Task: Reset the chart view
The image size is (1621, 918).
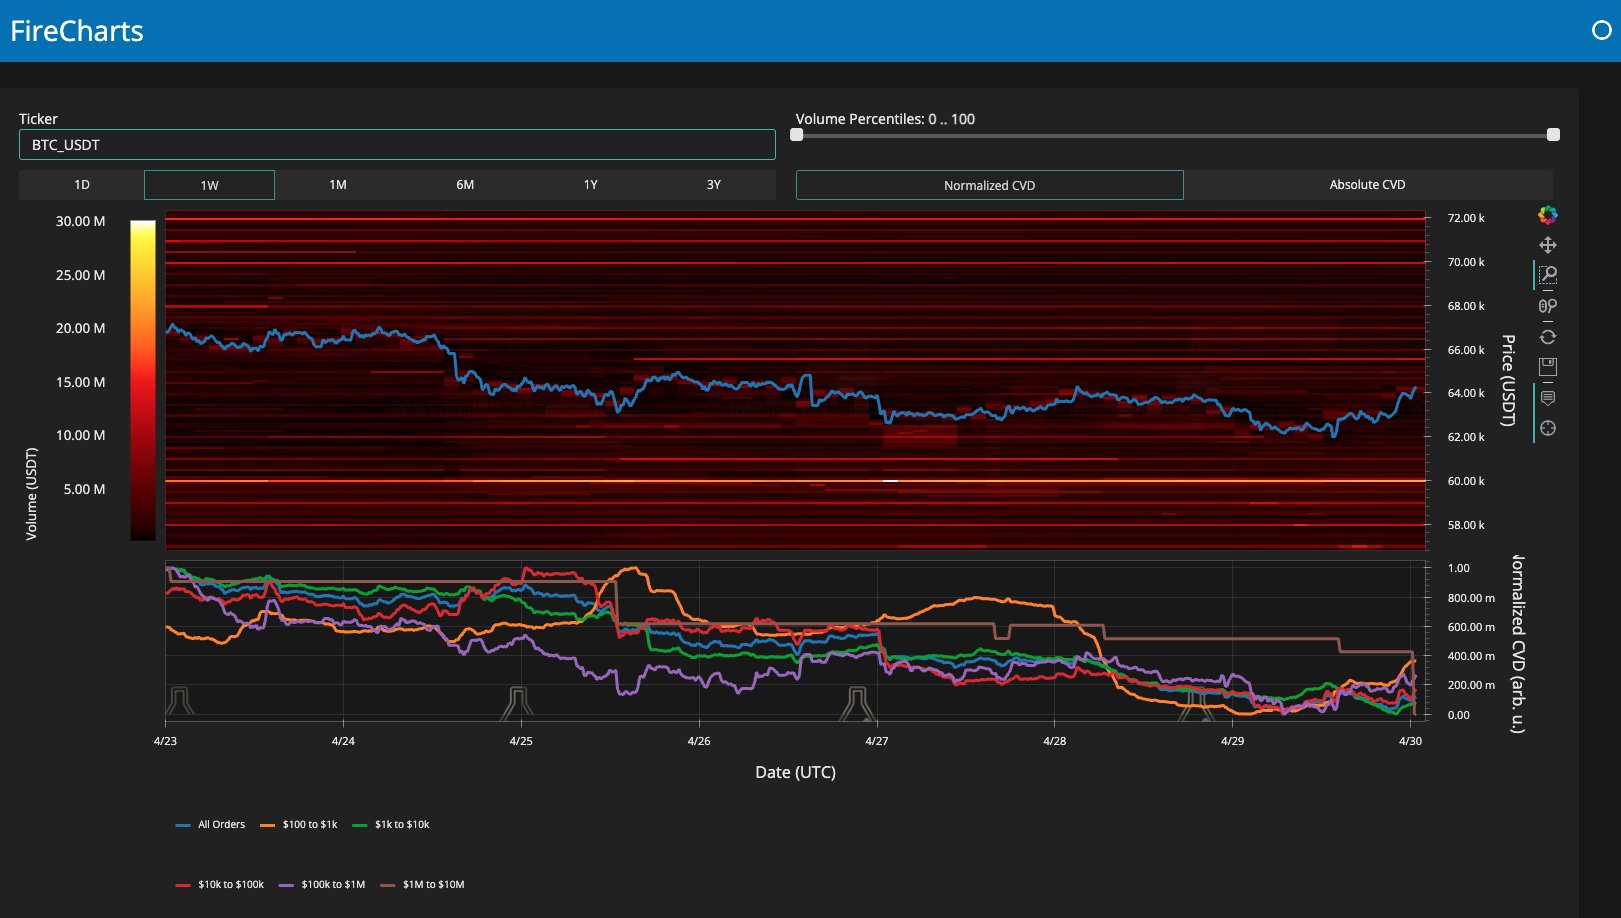Action: [1547, 337]
